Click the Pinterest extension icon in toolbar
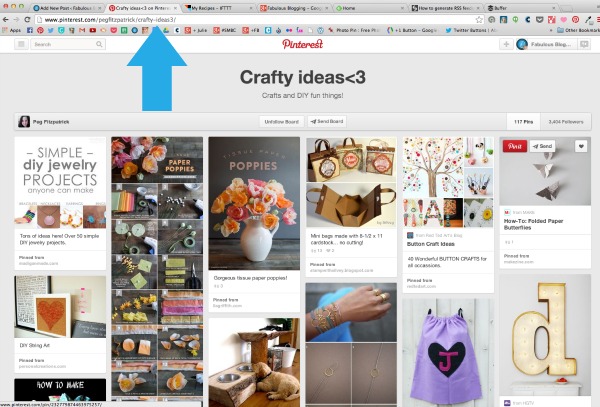600x407 pixels. tap(576, 19)
